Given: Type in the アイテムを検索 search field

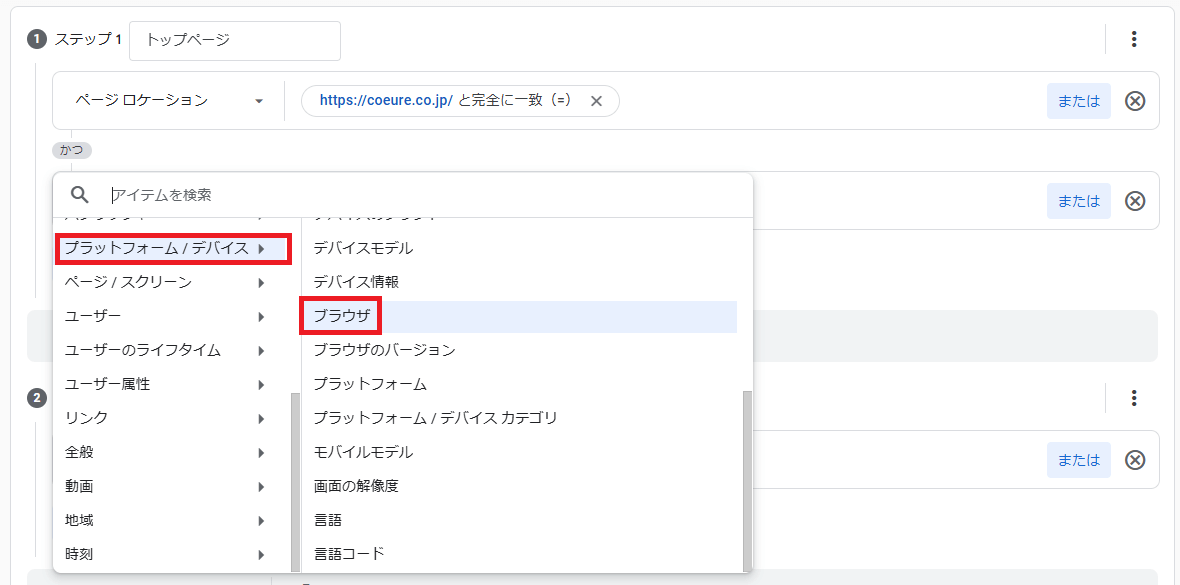Looking at the screenshot, I should point(420,195).
